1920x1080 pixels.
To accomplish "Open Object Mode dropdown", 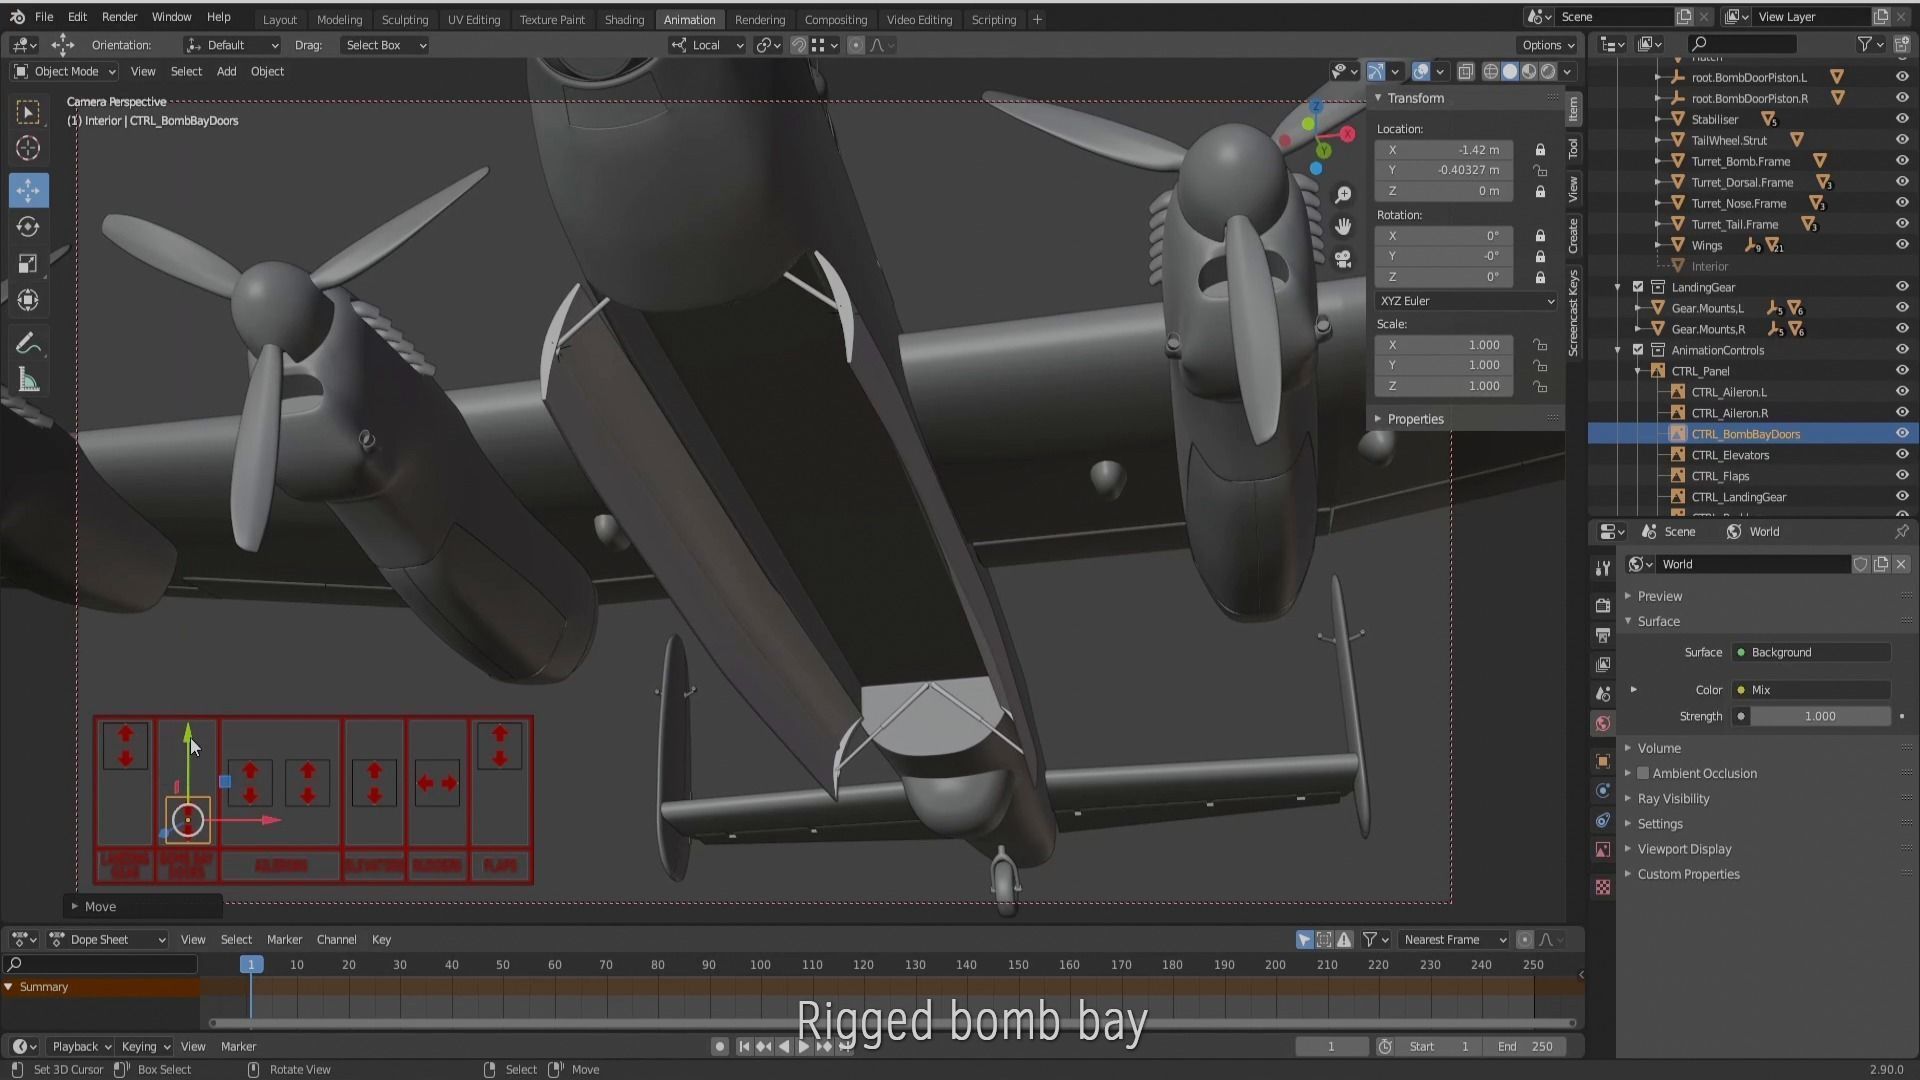I will point(65,71).
